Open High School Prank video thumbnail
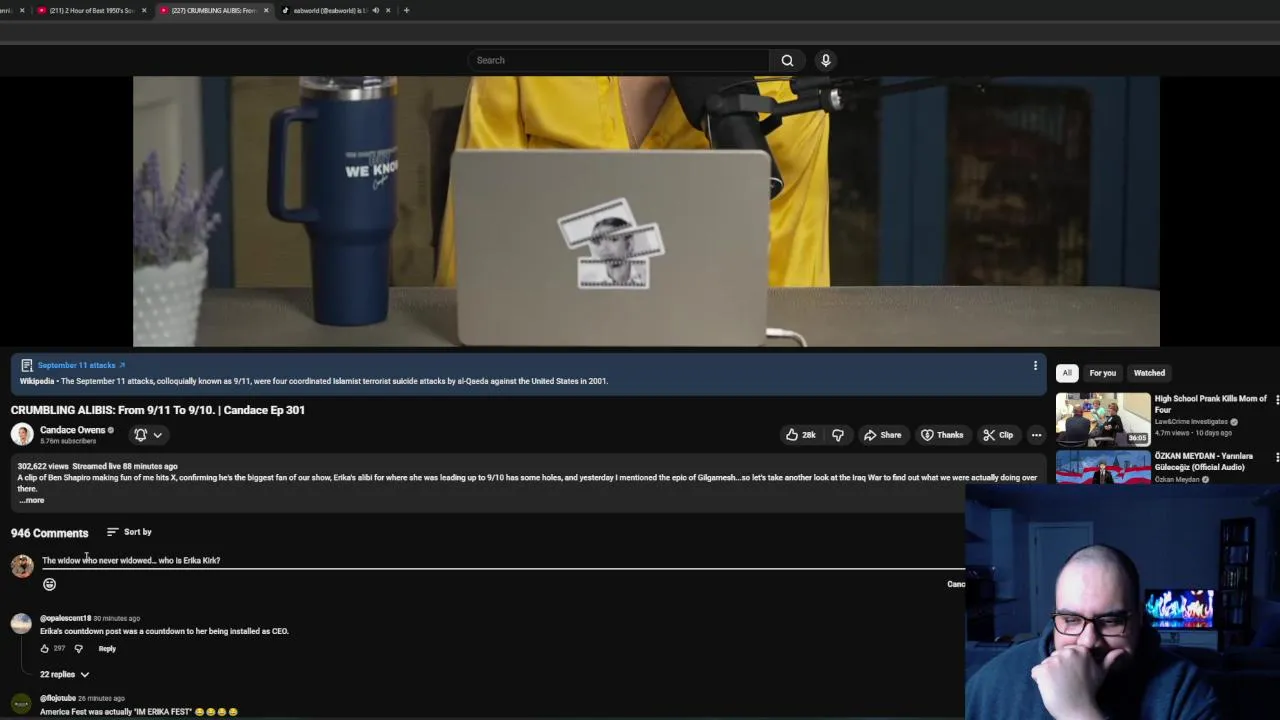This screenshot has height=720, width=1280. pyautogui.click(x=1103, y=419)
